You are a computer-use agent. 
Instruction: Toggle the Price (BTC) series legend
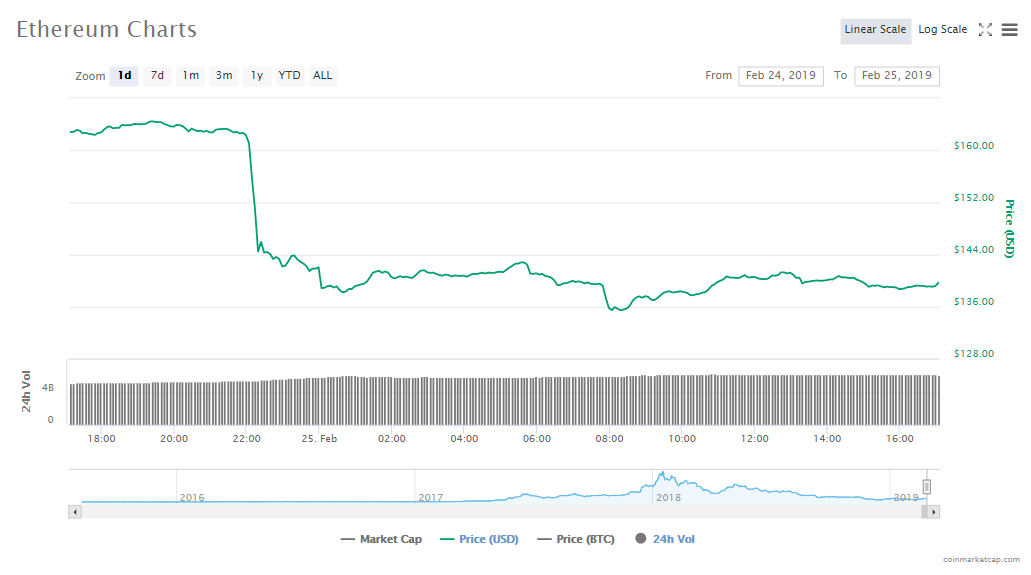pyautogui.click(x=577, y=539)
